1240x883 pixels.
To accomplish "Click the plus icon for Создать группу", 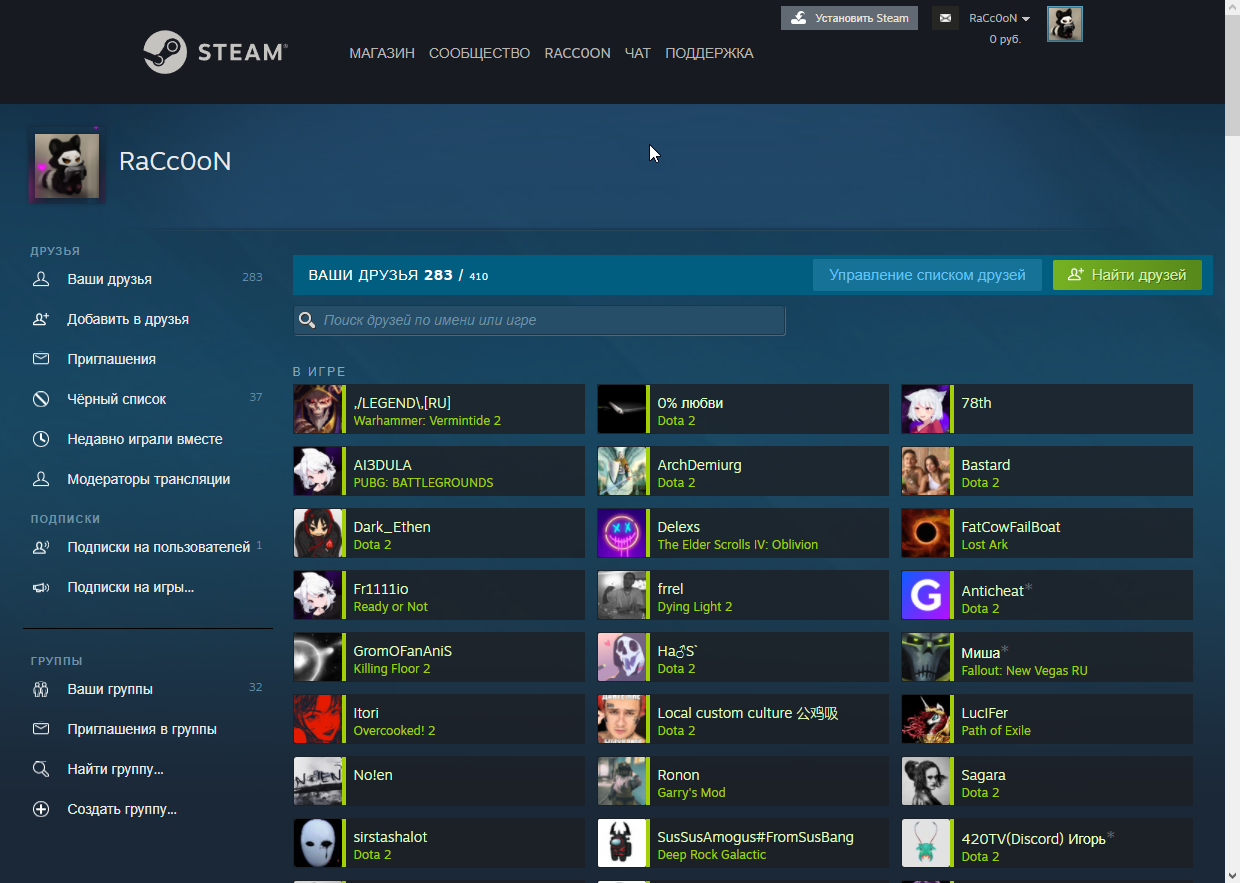I will pos(41,809).
